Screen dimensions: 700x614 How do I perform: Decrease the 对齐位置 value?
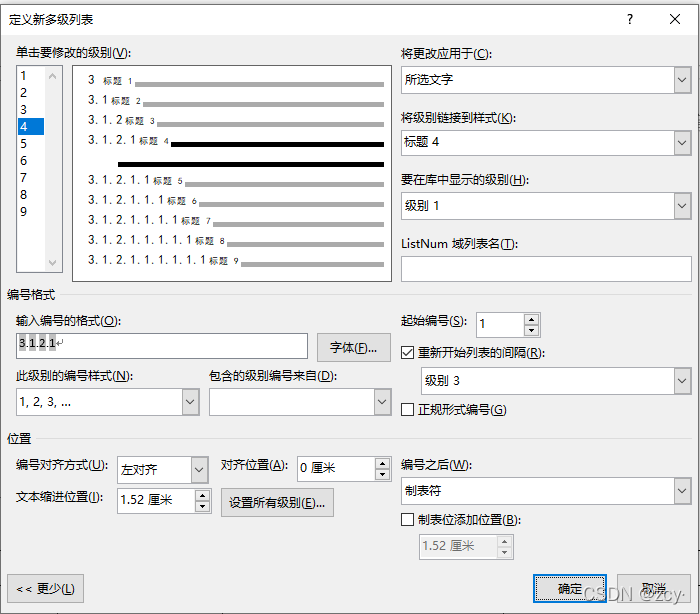(x=383, y=474)
